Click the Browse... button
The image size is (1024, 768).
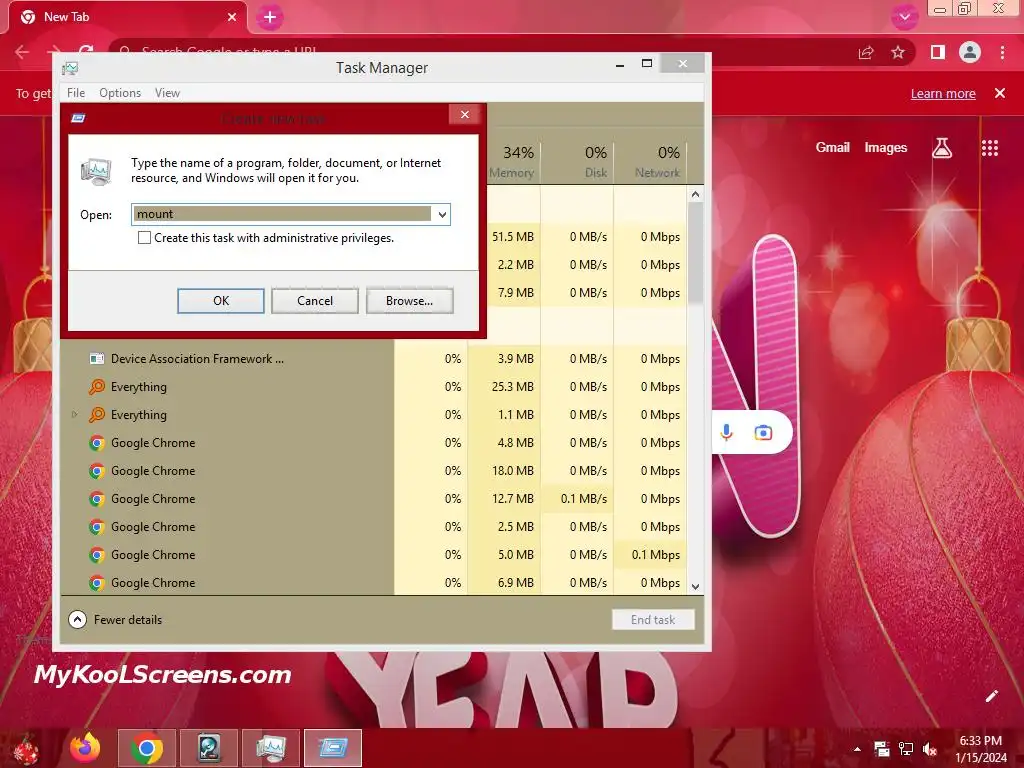pos(409,300)
